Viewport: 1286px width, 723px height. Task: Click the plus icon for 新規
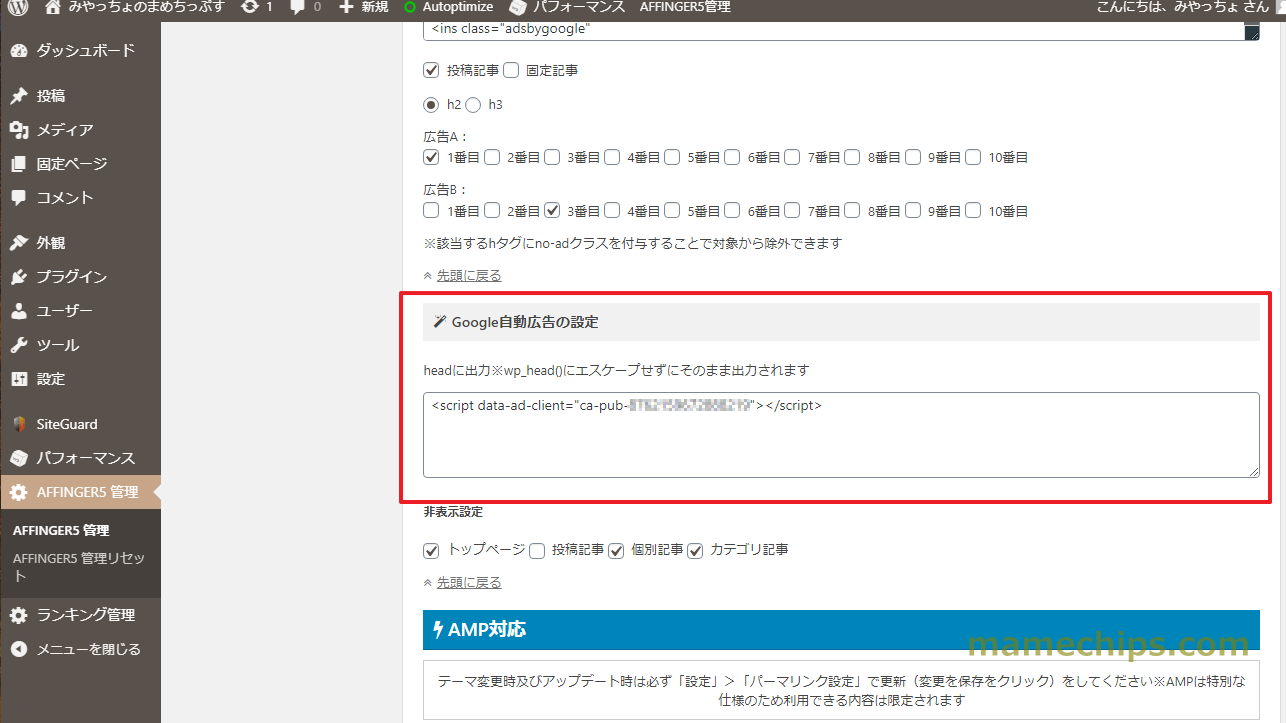346,7
